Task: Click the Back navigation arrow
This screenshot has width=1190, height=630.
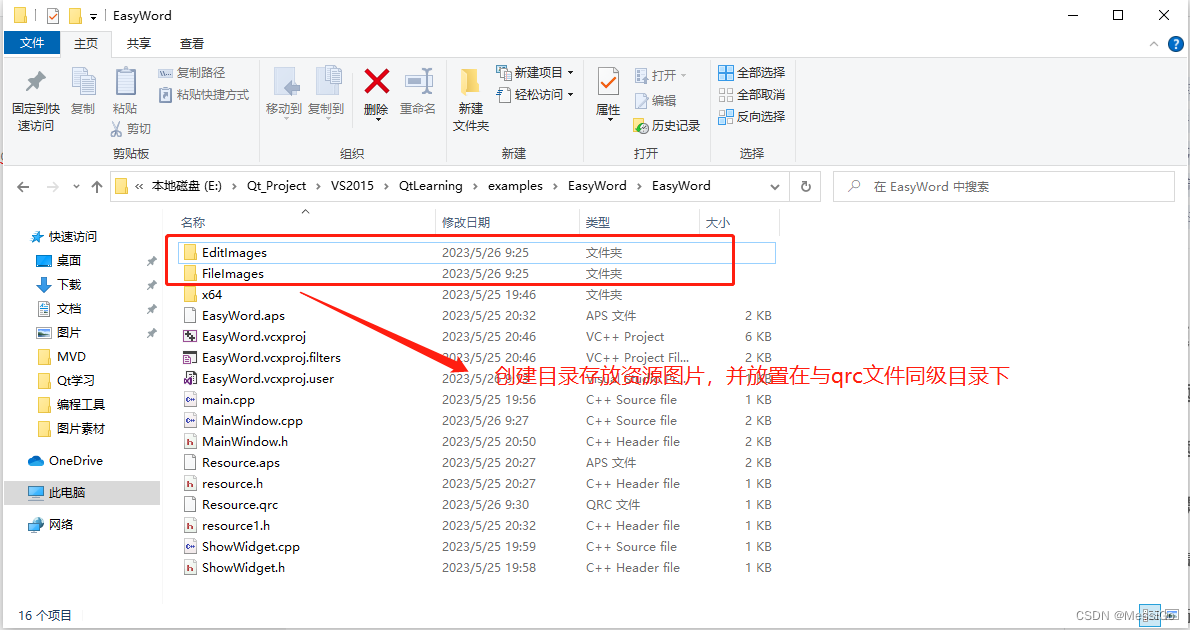Action: 24,187
